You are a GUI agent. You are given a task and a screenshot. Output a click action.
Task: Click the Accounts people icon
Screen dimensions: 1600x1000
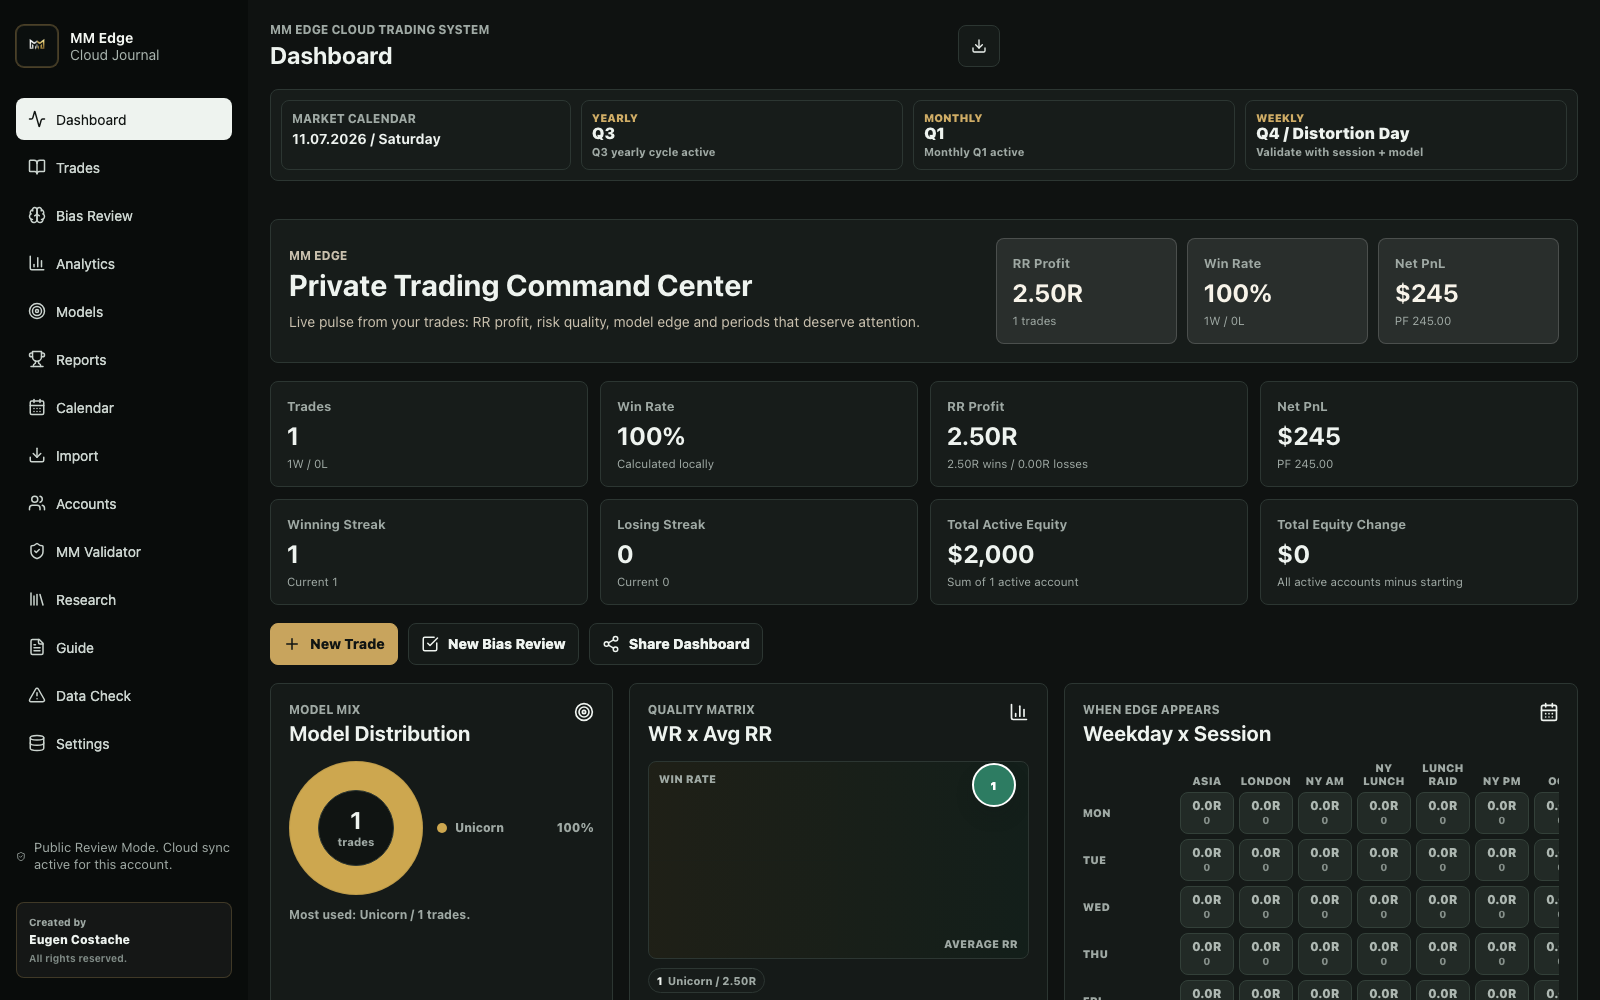(x=37, y=503)
